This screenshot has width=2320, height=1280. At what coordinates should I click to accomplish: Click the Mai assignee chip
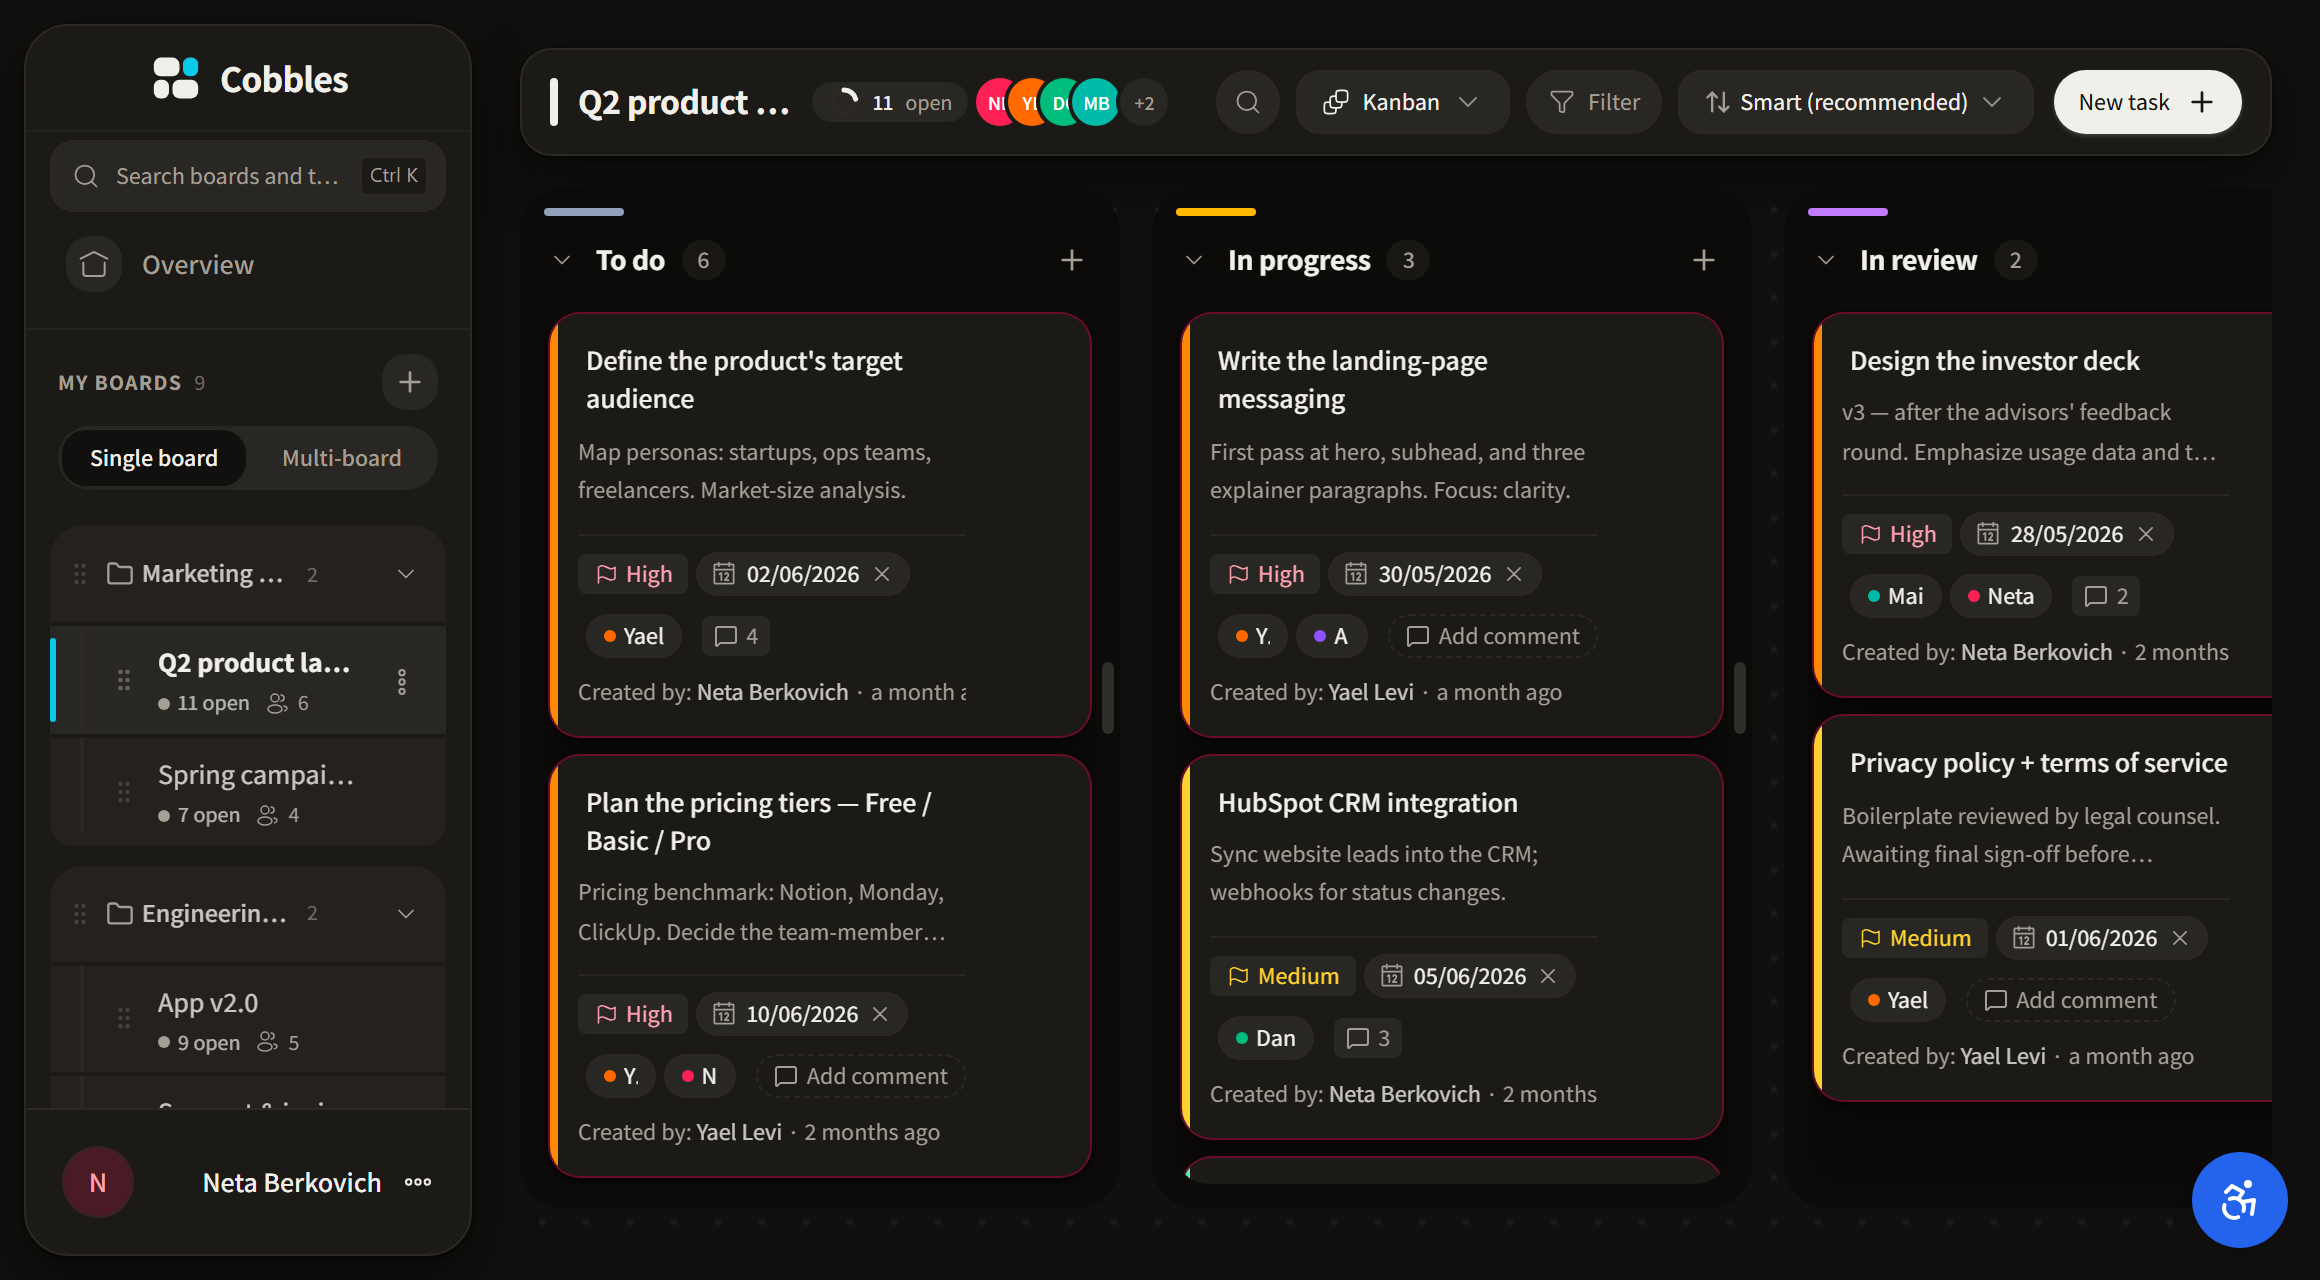pyautogui.click(x=1896, y=596)
